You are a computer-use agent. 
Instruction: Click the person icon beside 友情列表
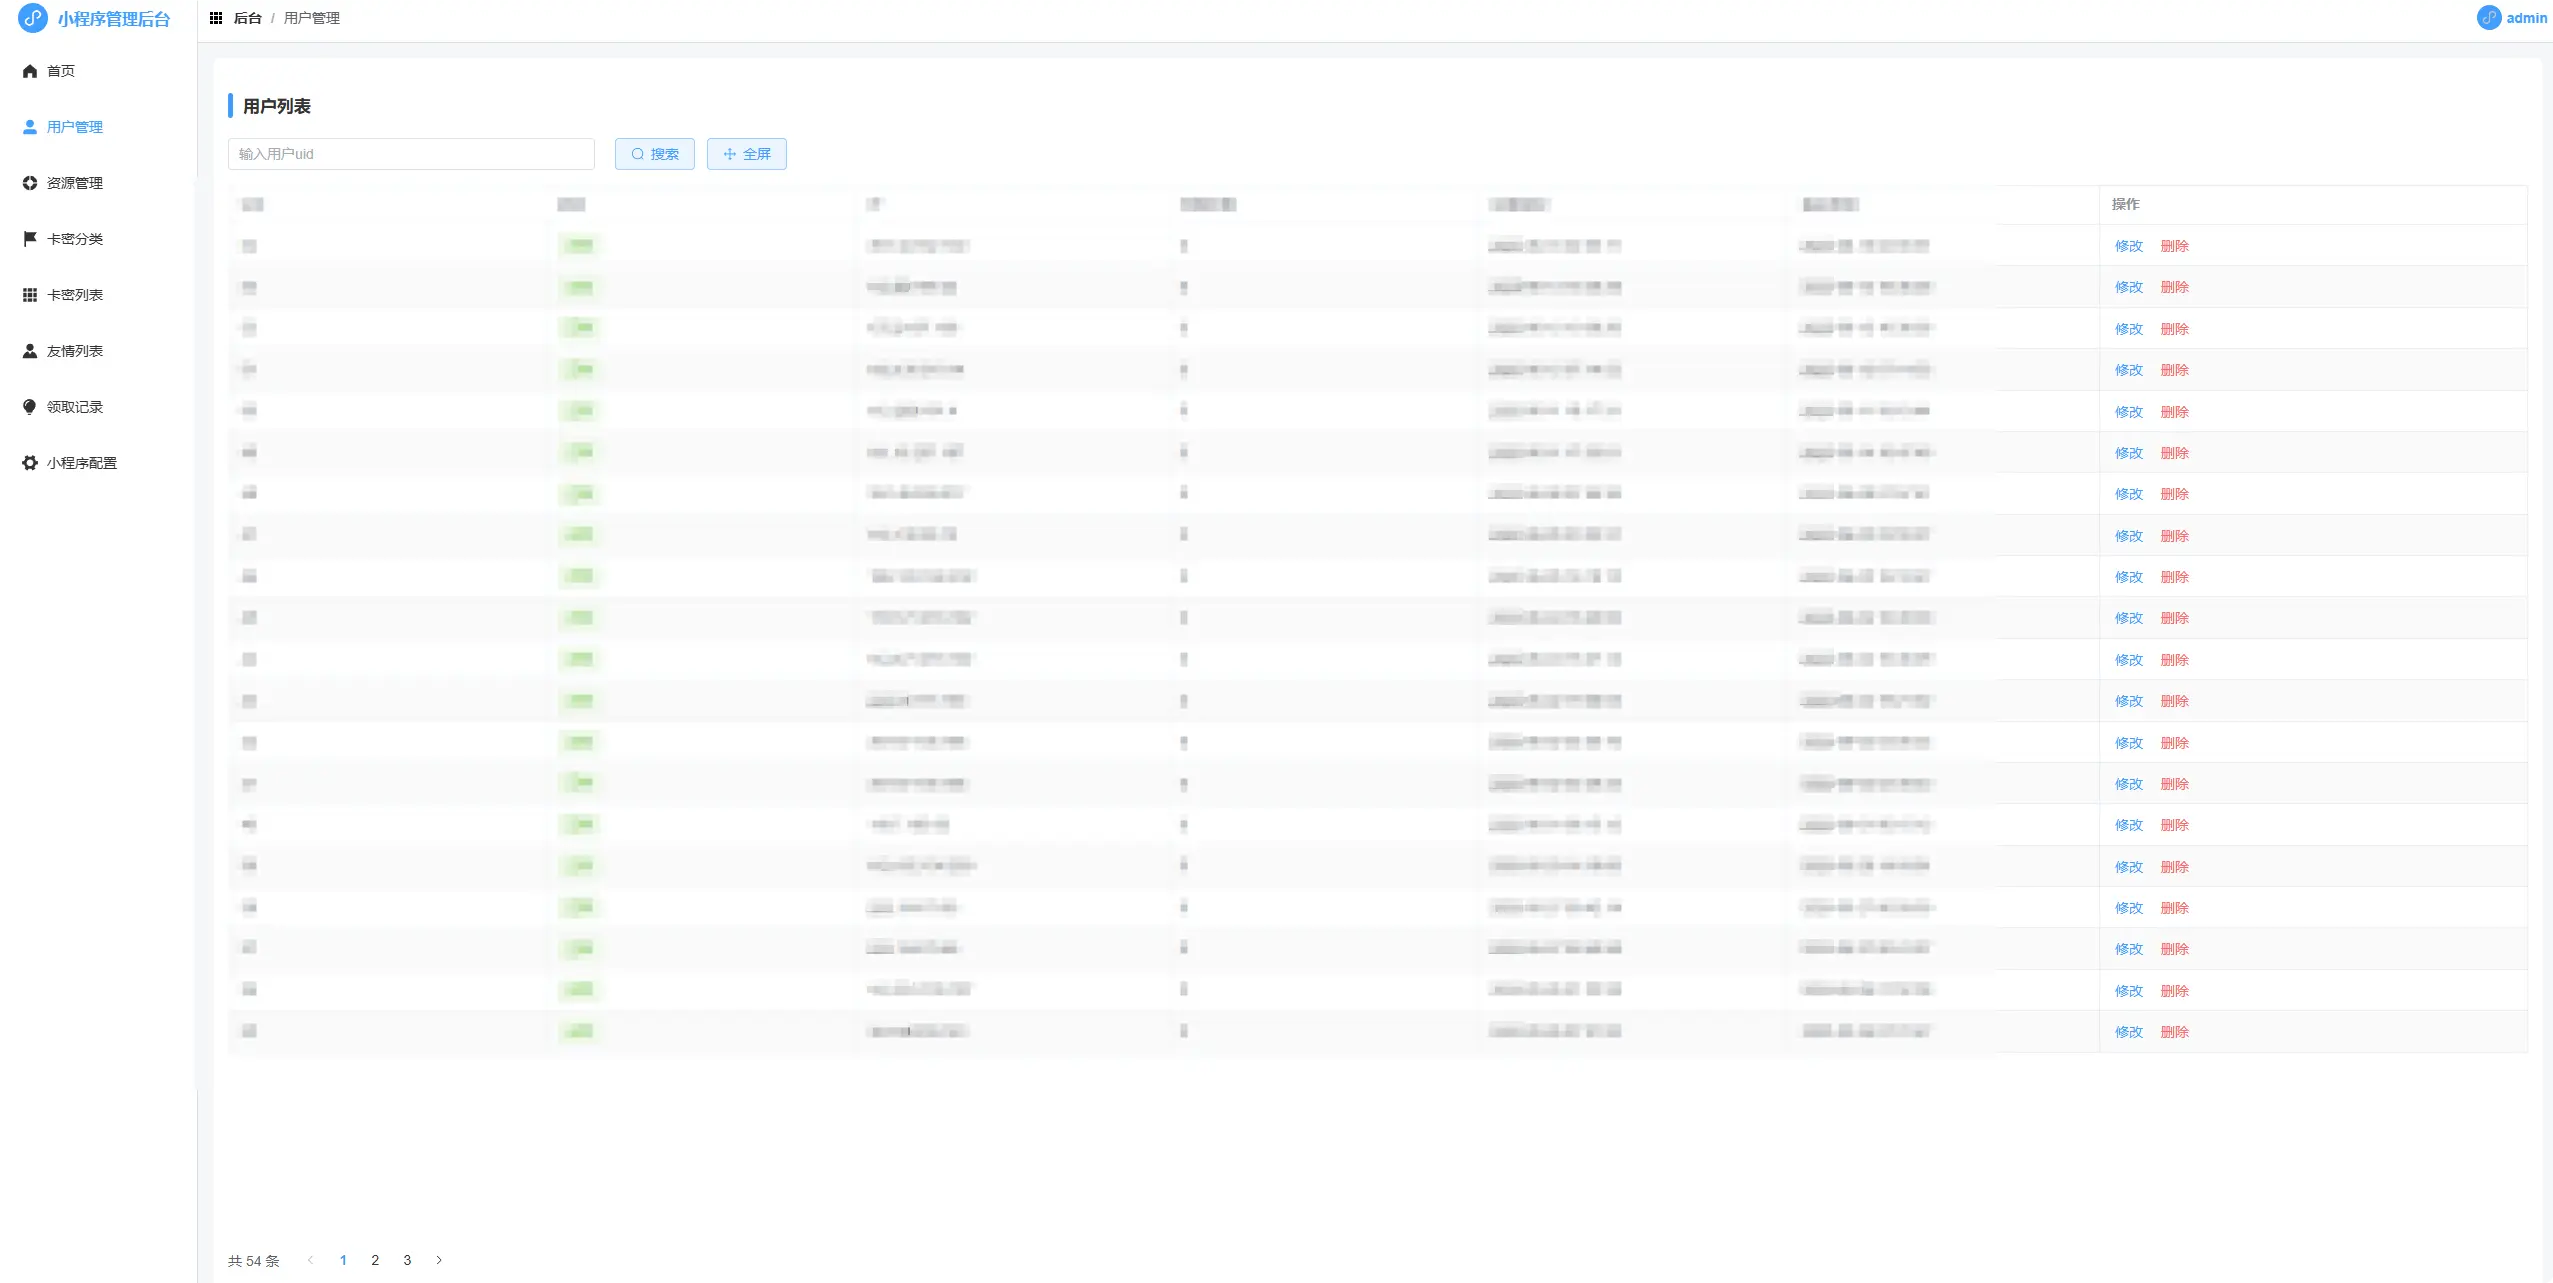(x=30, y=351)
